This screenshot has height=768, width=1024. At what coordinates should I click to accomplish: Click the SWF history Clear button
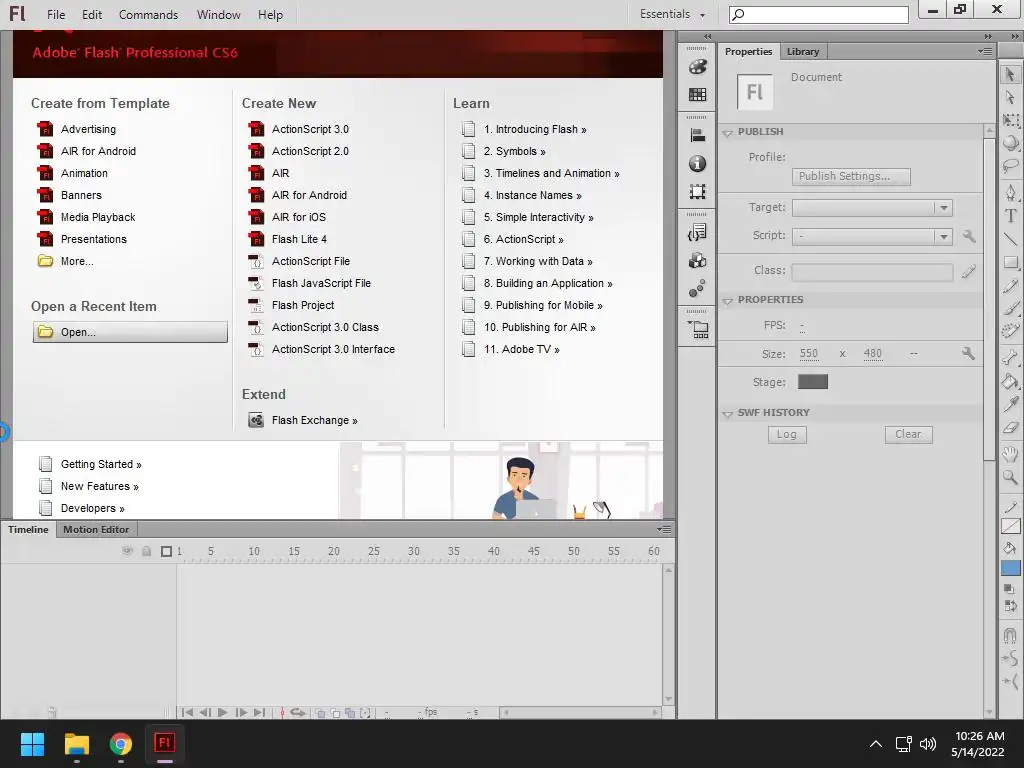pos(908,435)
